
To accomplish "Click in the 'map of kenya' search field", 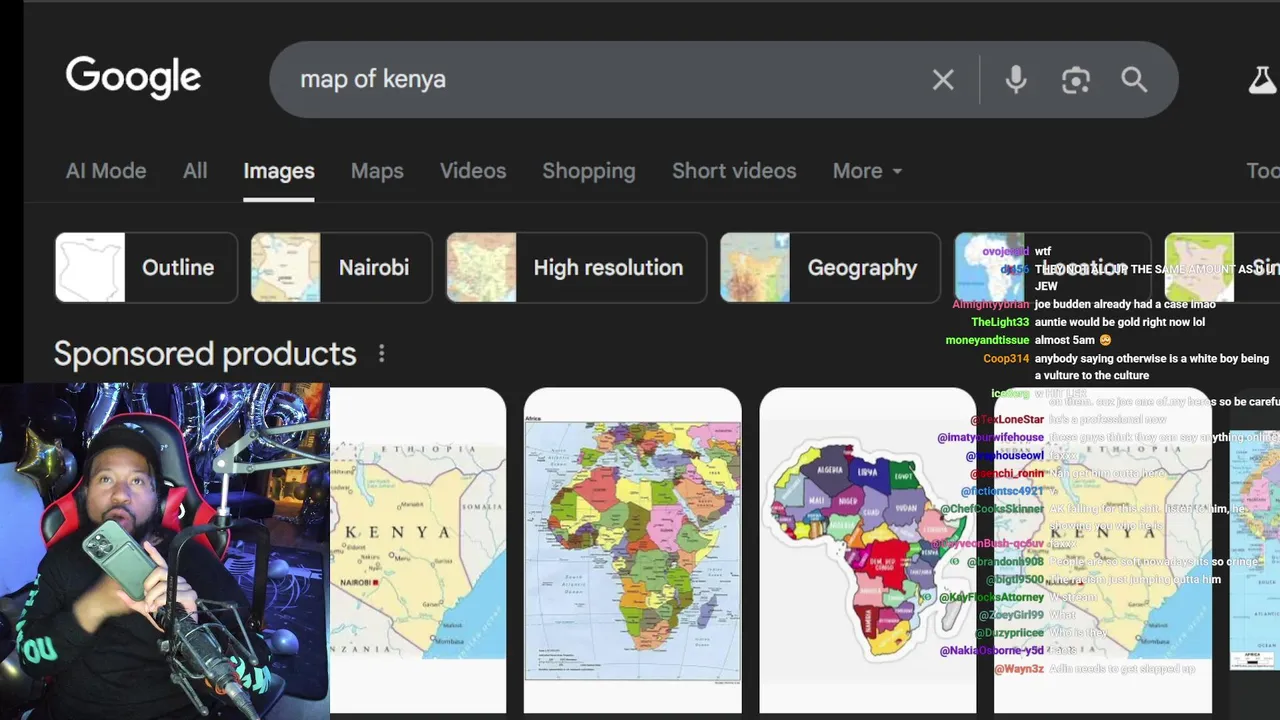I will 600,80.
